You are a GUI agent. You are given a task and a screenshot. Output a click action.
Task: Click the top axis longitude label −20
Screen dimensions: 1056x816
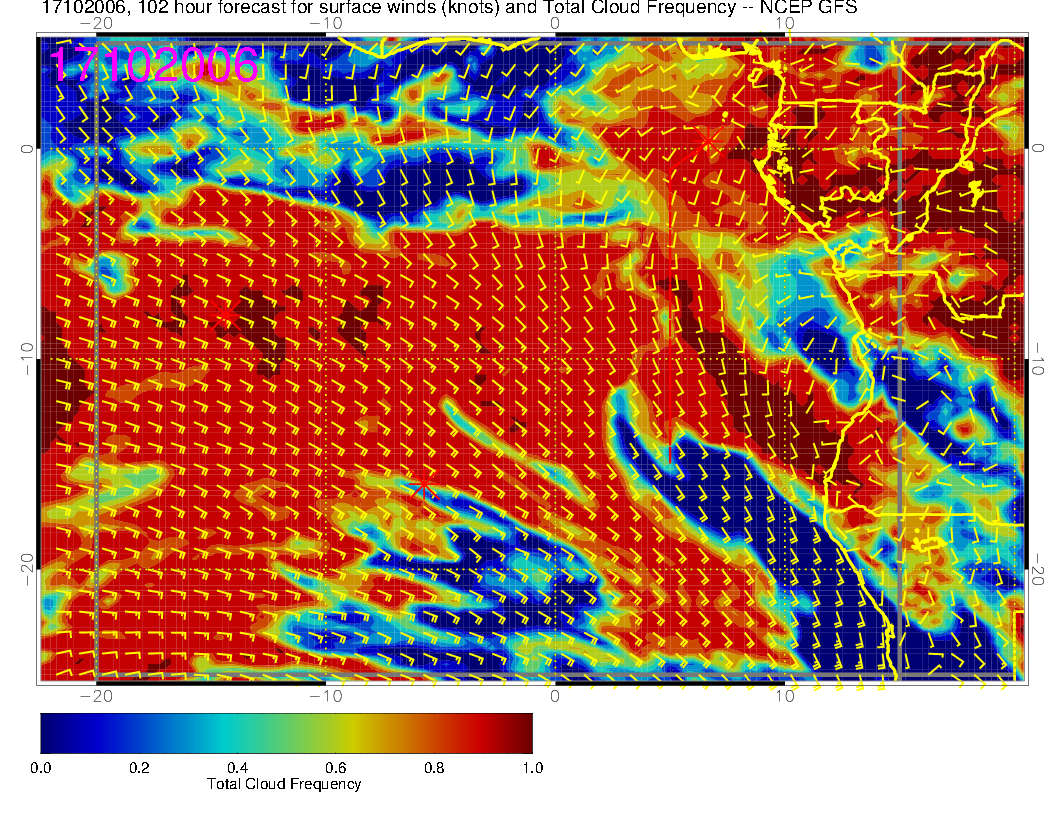[x=96, y=24]
